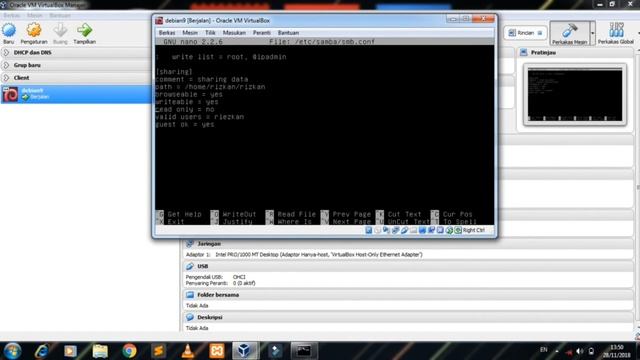Open Berkas menu in debian9 window
Image resolution: width=640 pixels, height=360 pixels.
[167, 33]
